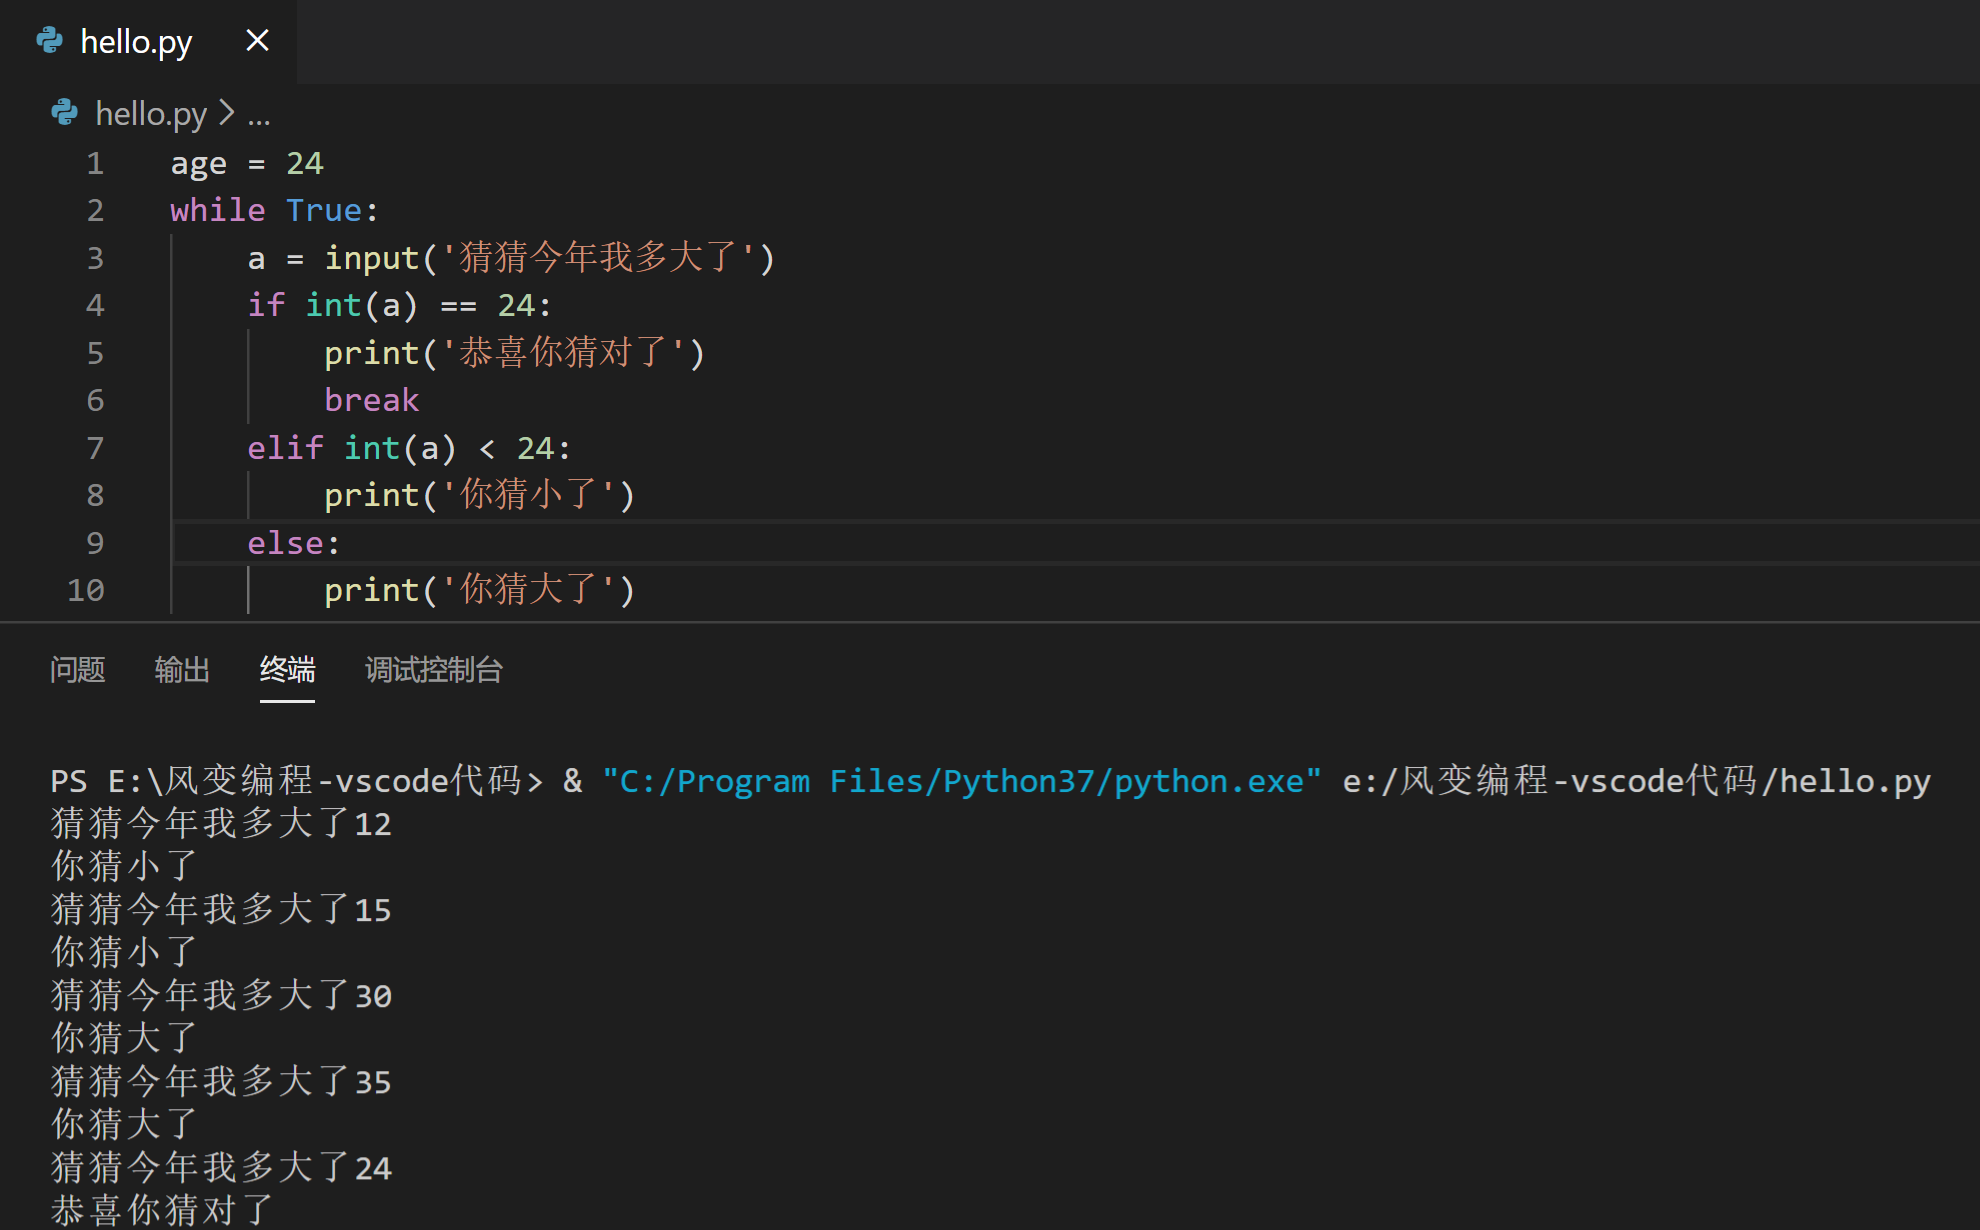The image size is (1980, 1230).
Task: Open the hello.py path link in terminal output
Action: coord(1640,781)
